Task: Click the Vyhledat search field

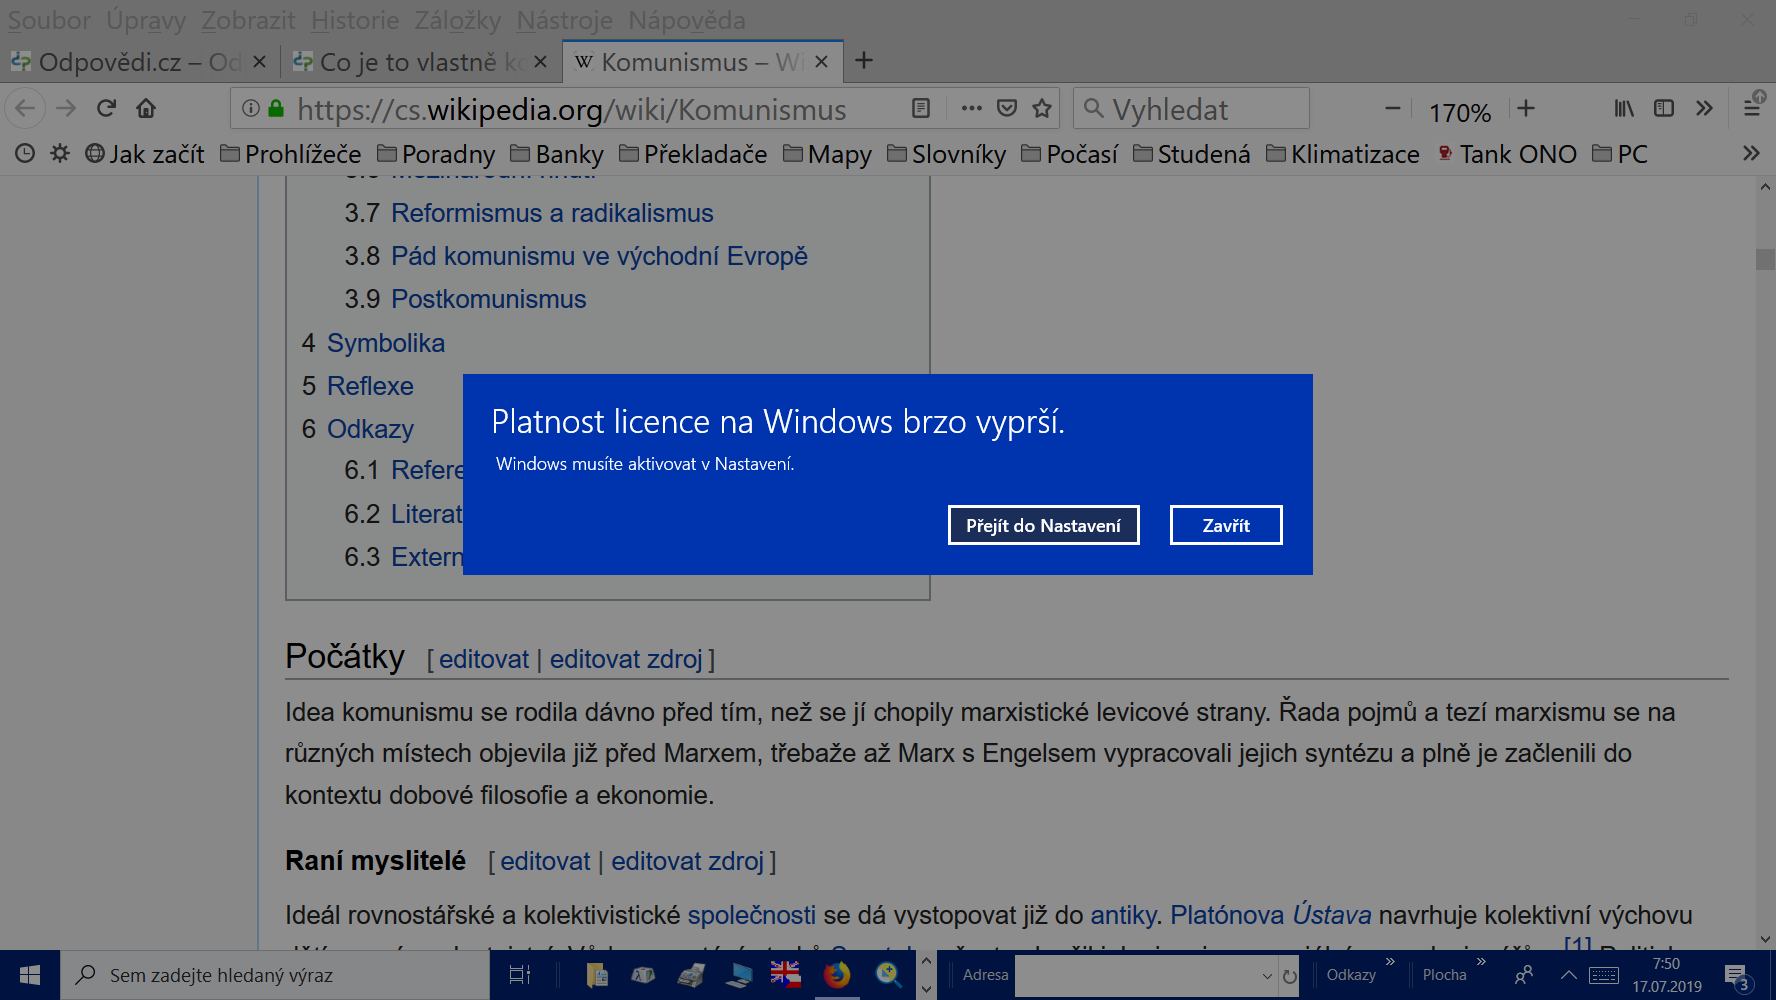Action: 1190,108
